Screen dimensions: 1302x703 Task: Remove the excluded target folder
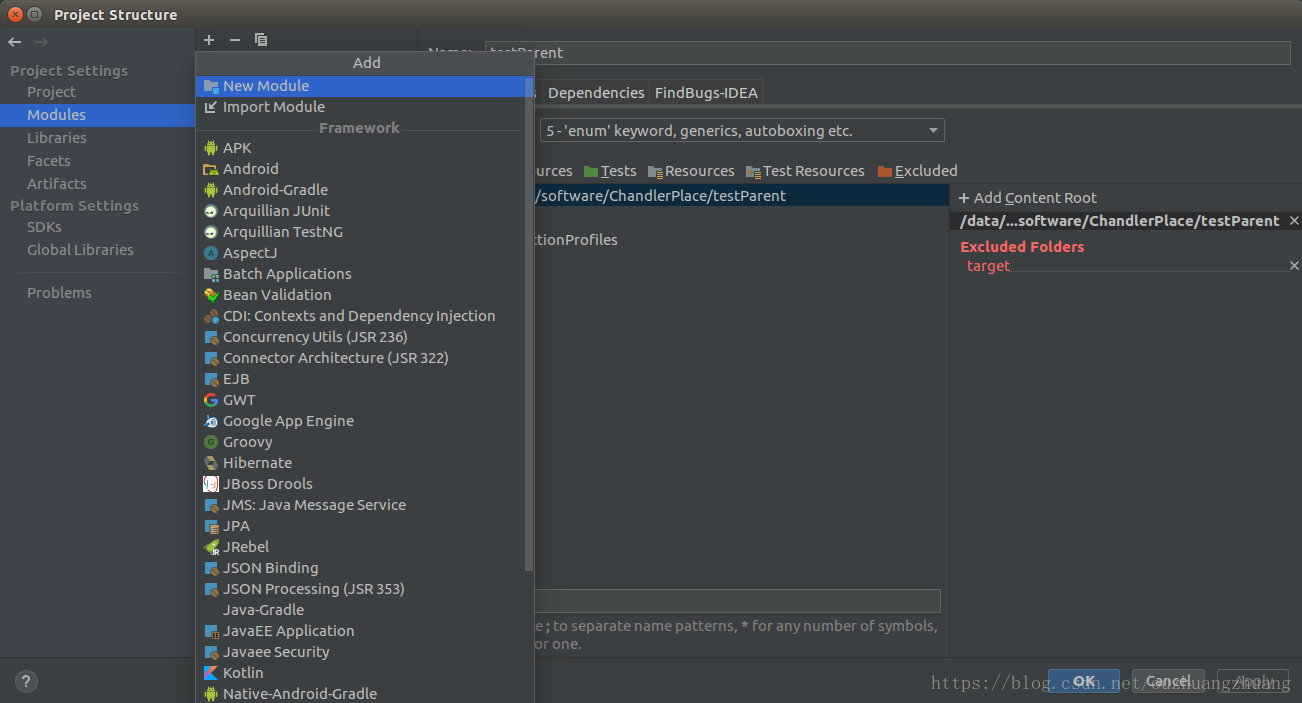tap(1294, 266)
